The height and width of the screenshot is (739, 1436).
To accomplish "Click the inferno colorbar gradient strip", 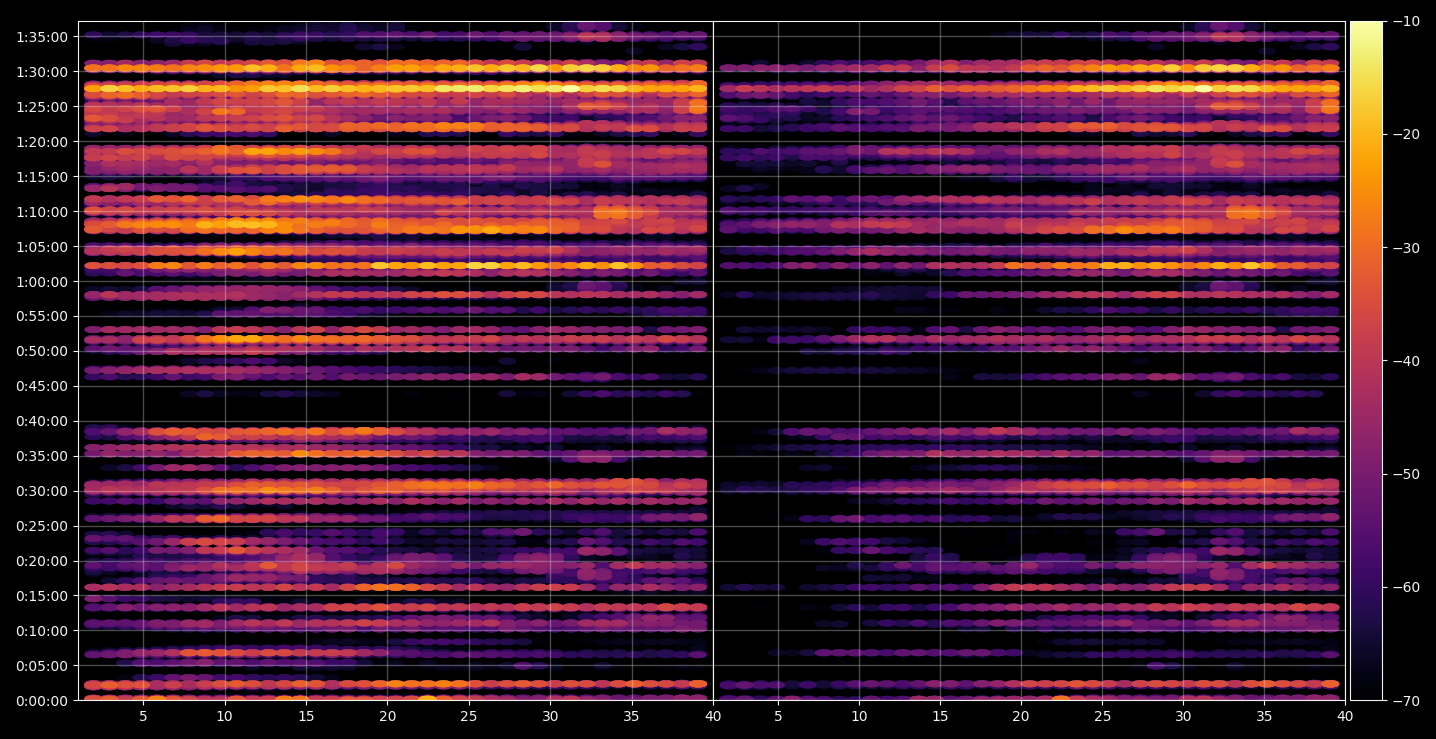I will (x=1366, y=361).
